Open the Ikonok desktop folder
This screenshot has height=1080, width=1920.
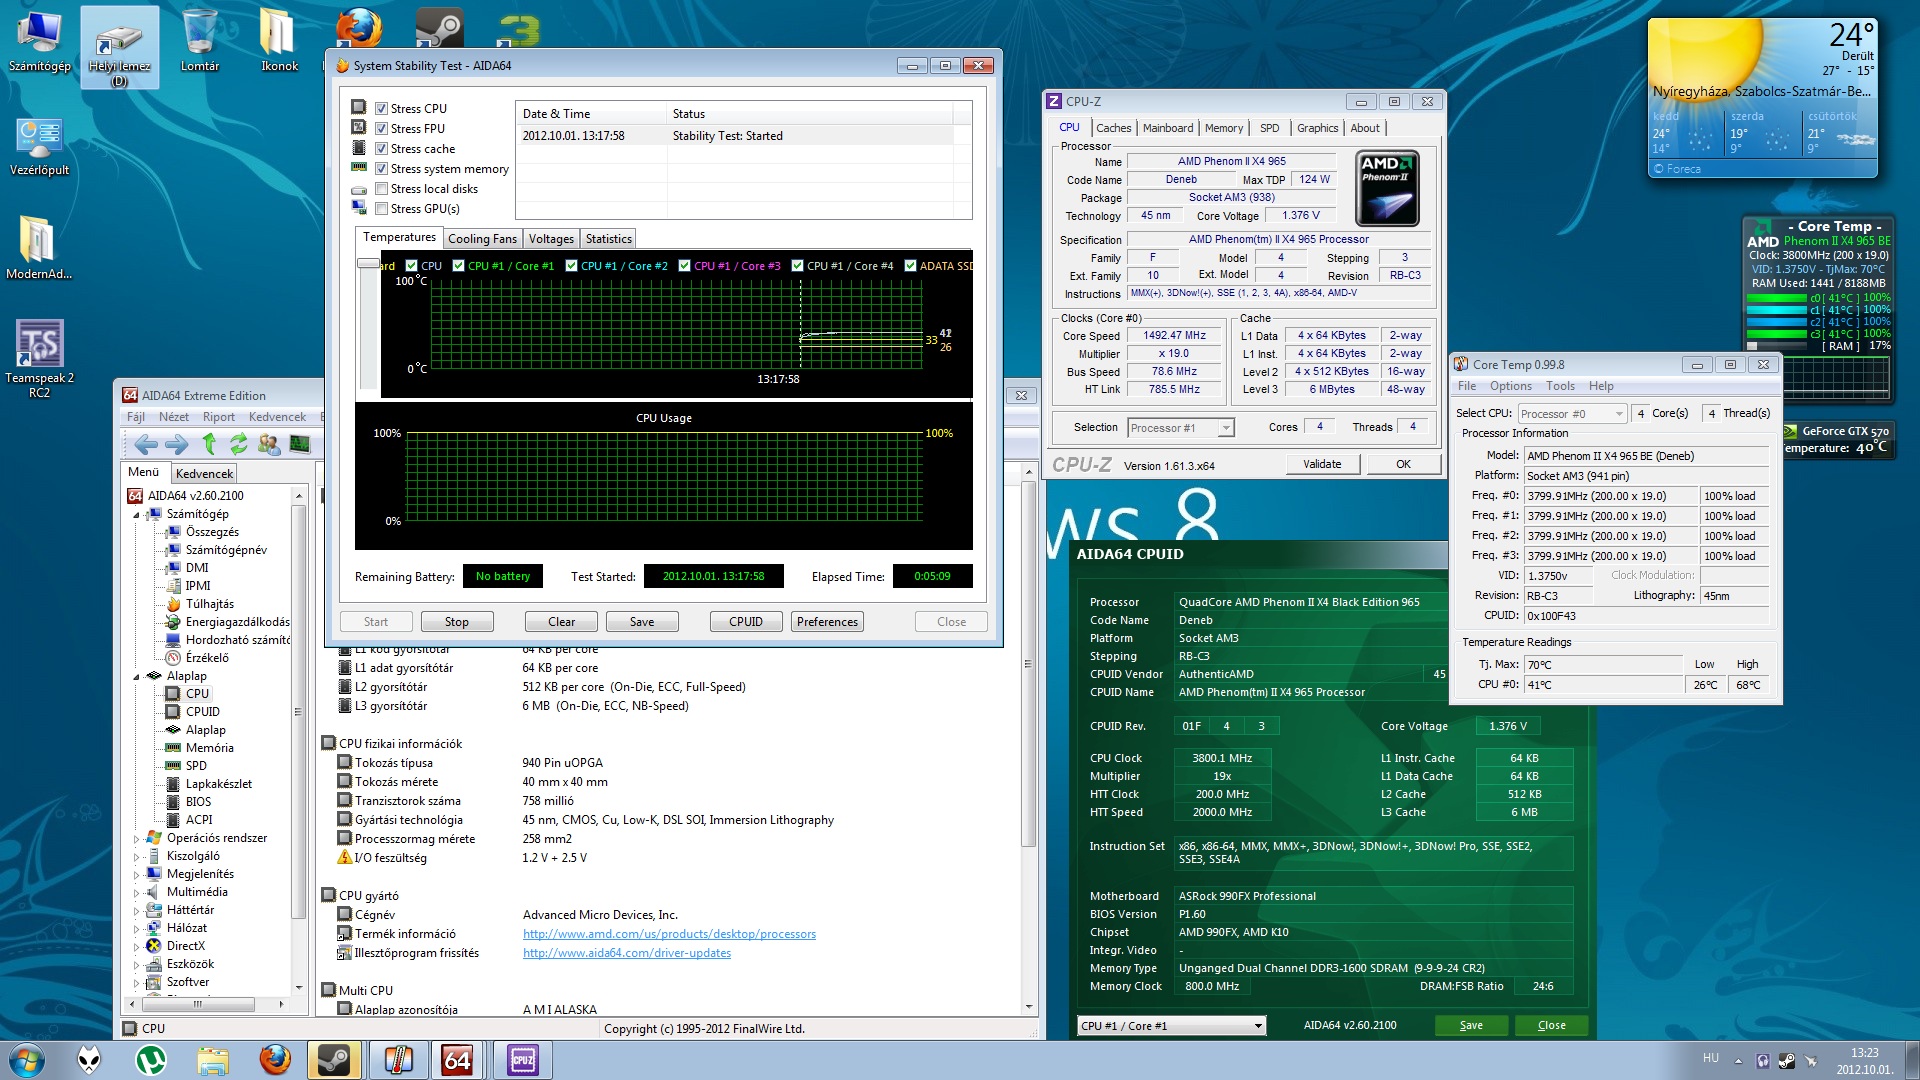[279, 42]
